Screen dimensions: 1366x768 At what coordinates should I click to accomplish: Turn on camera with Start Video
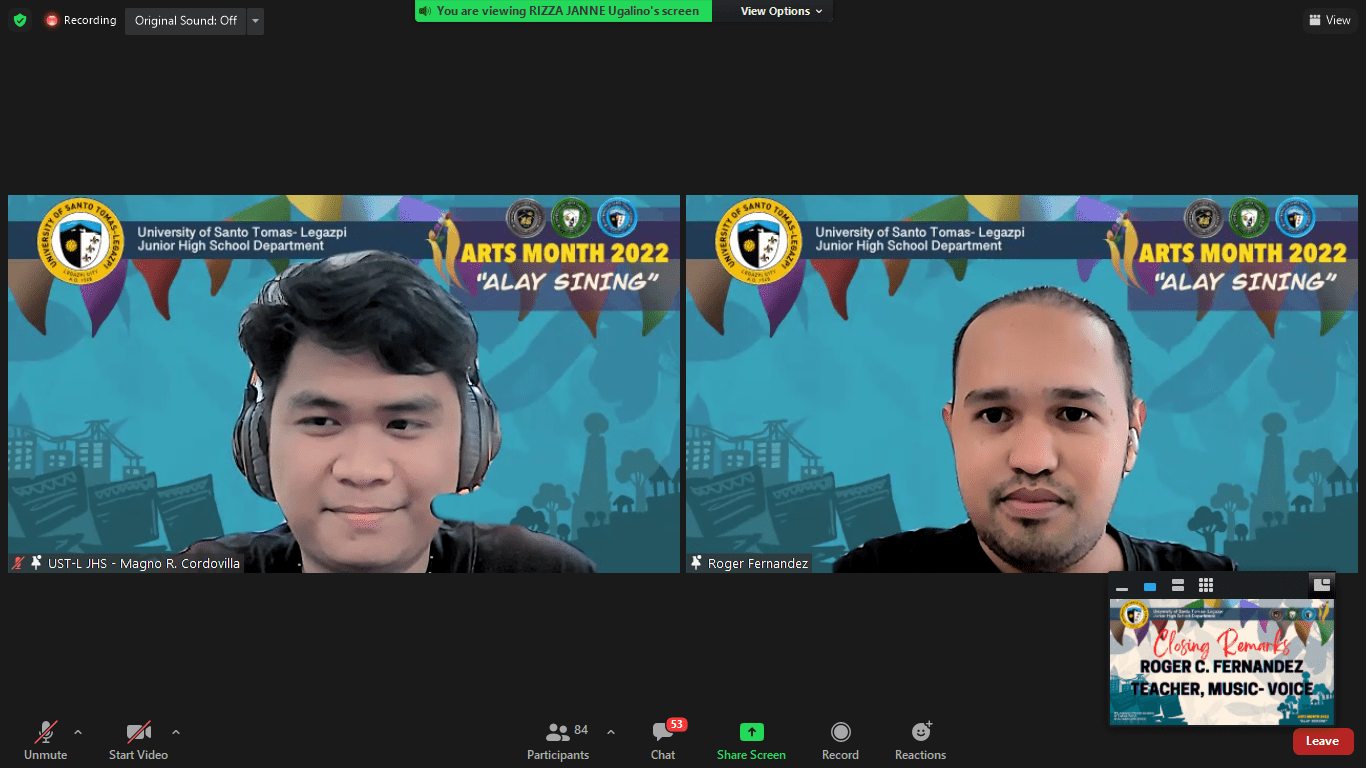138,733
